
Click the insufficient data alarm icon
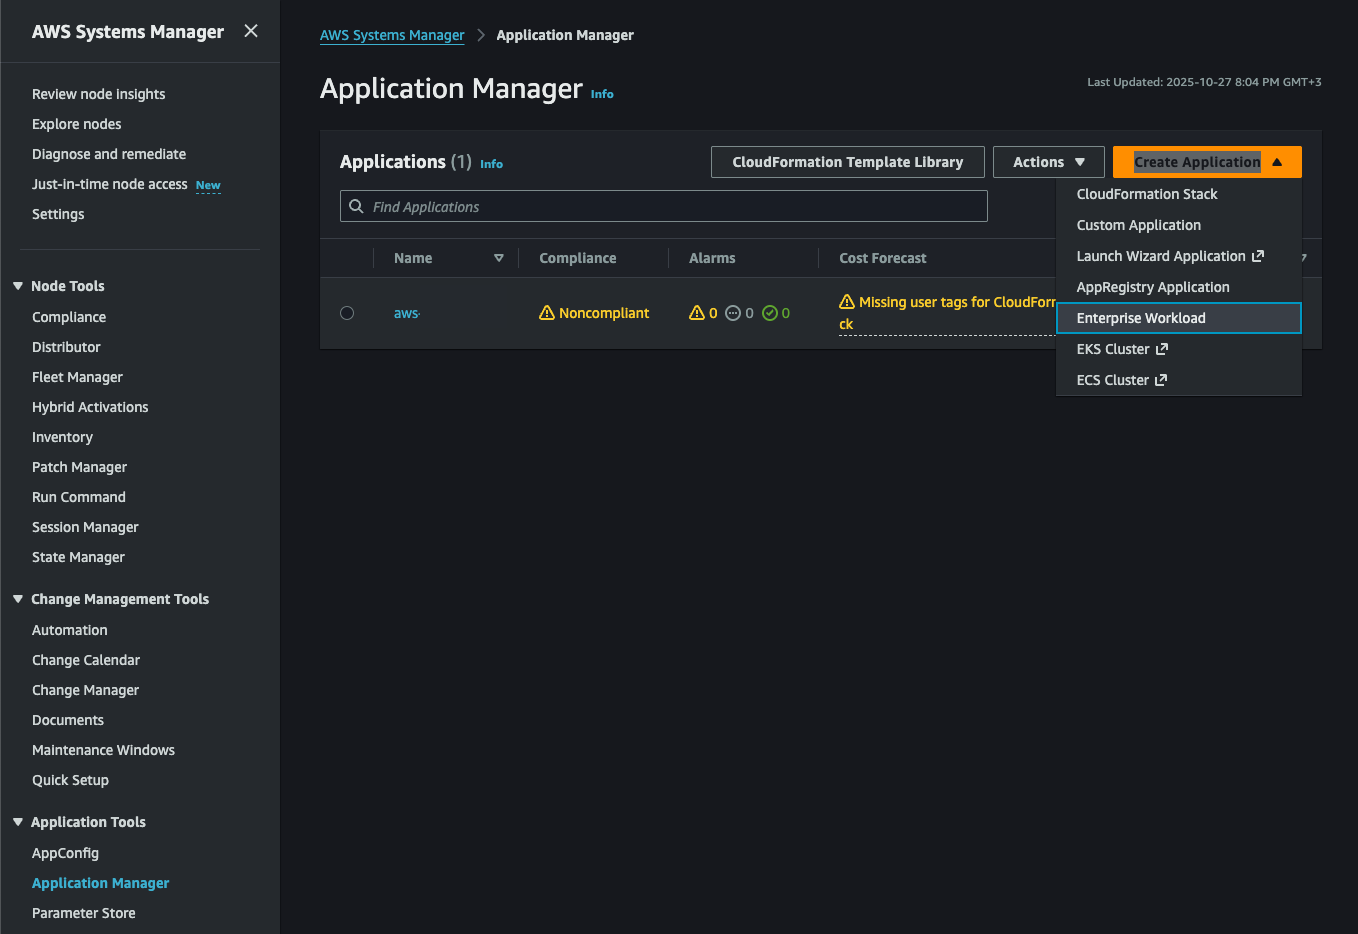click(x=733, y=313)
